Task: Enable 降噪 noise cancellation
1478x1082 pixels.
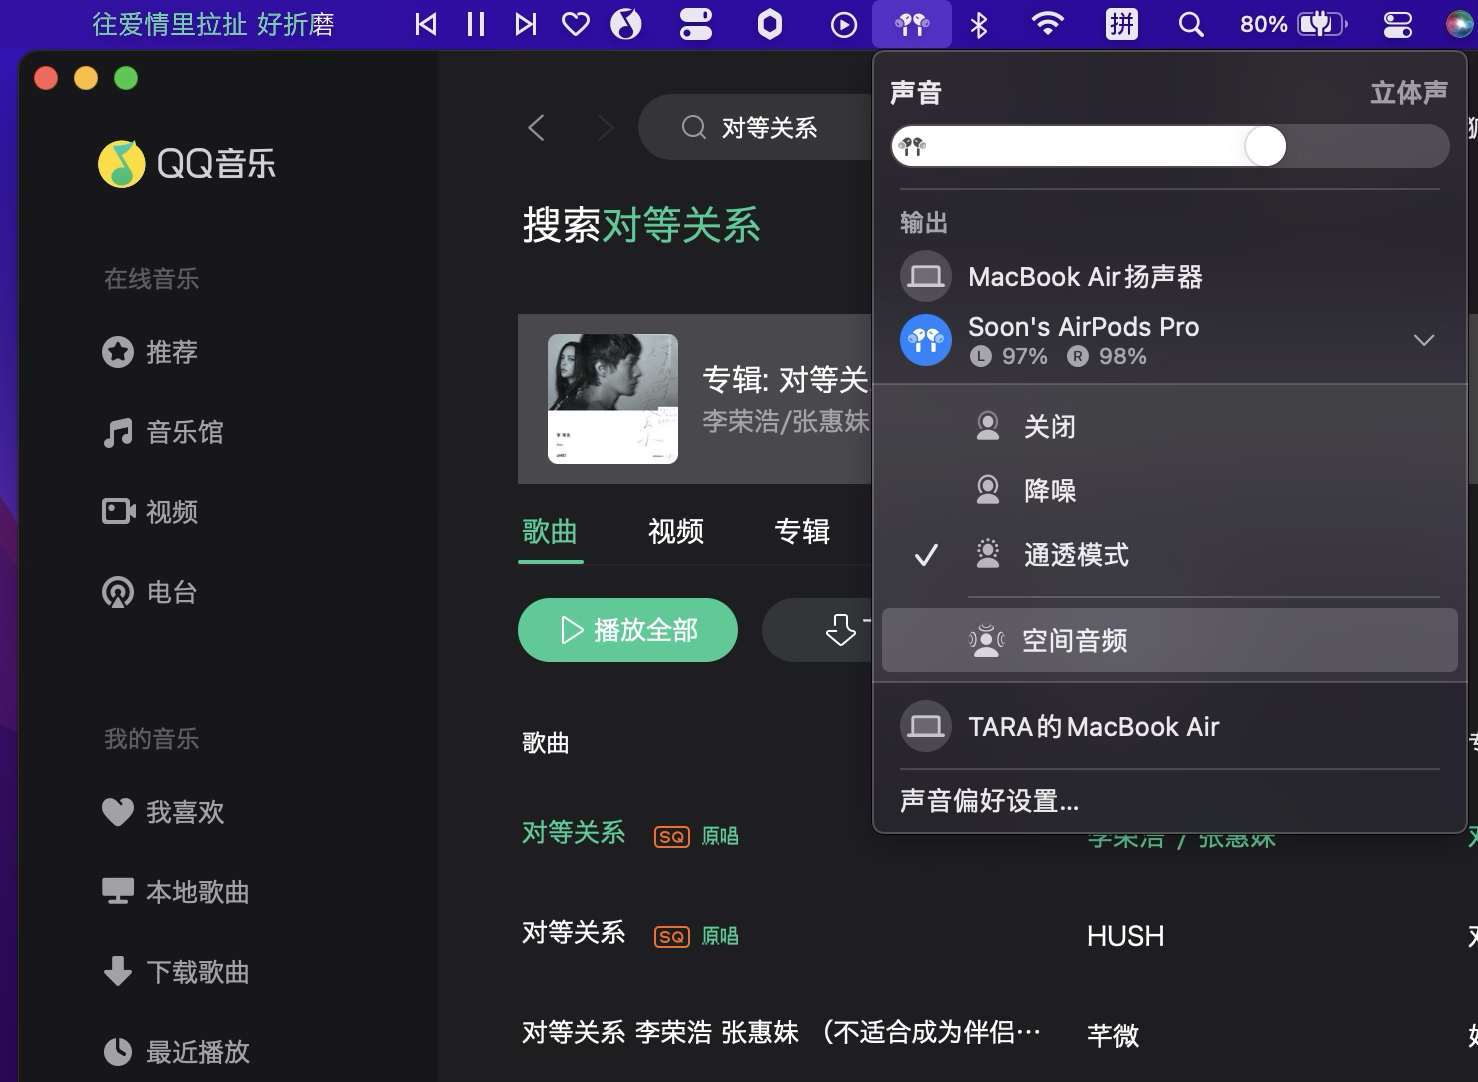Action: (x=1170, y=491)
